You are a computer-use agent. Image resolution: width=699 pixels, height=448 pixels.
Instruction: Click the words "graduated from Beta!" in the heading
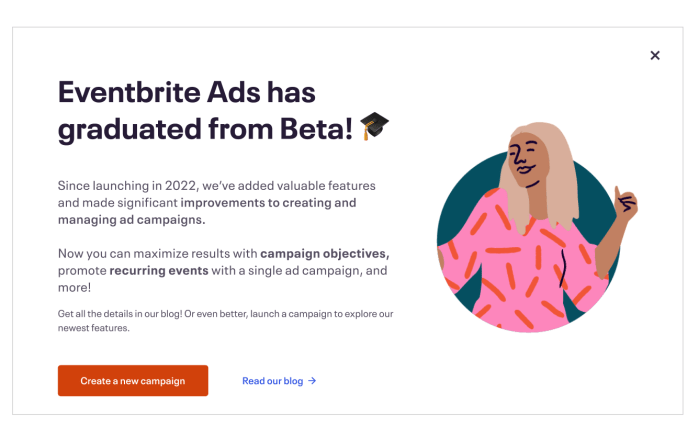click(x=205, y=129)
